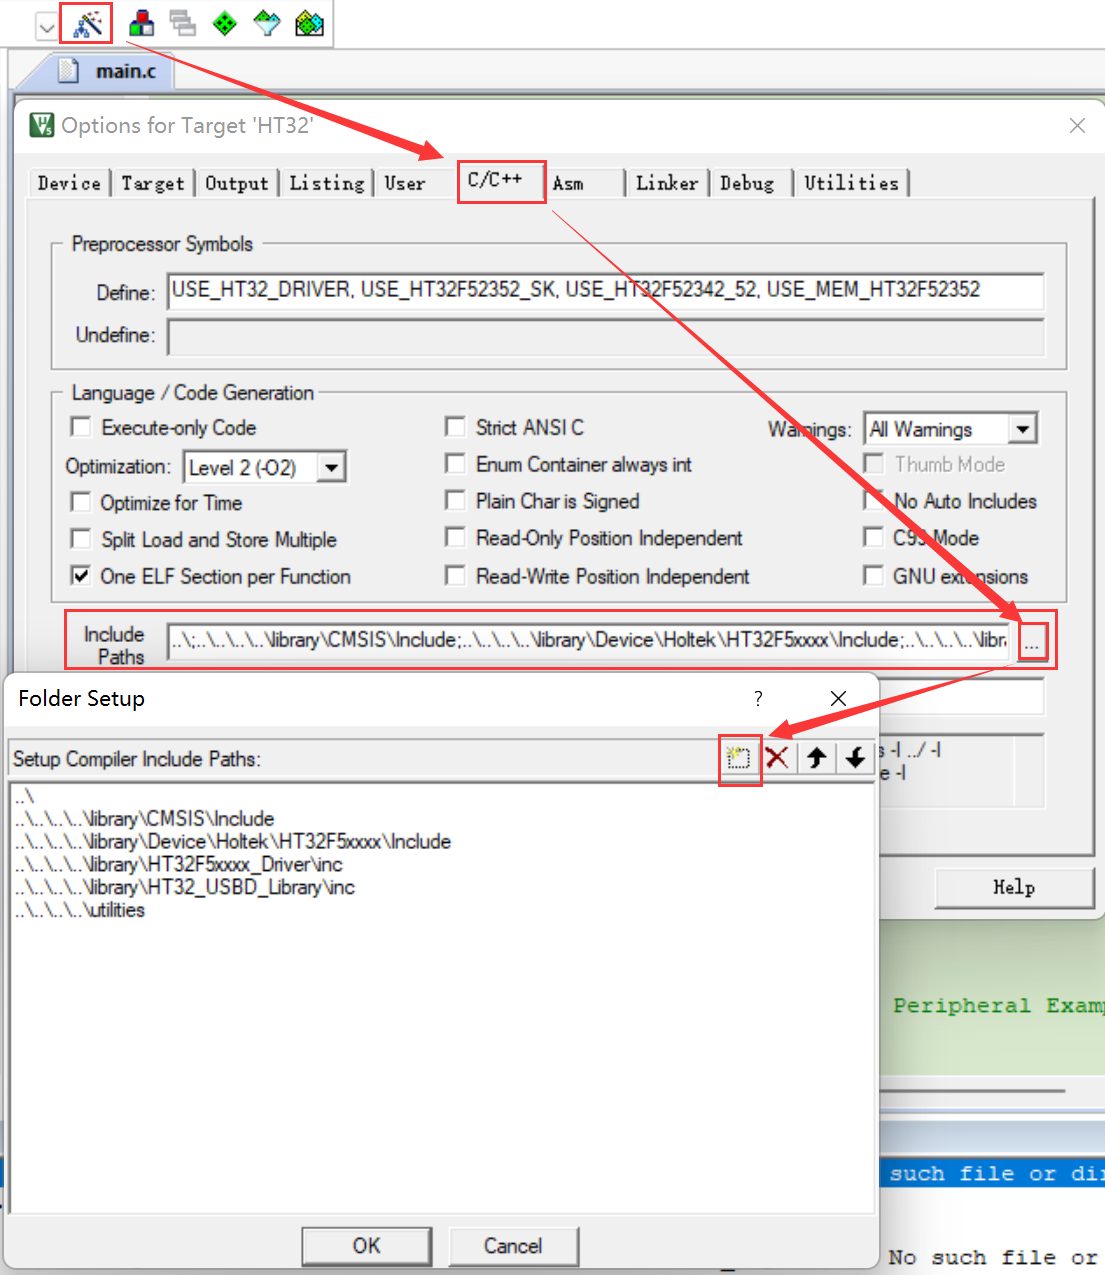The height and width of the screenshot is (1275, 1105).
Task: Move include path up with arrow
Action: click(816, 758)
